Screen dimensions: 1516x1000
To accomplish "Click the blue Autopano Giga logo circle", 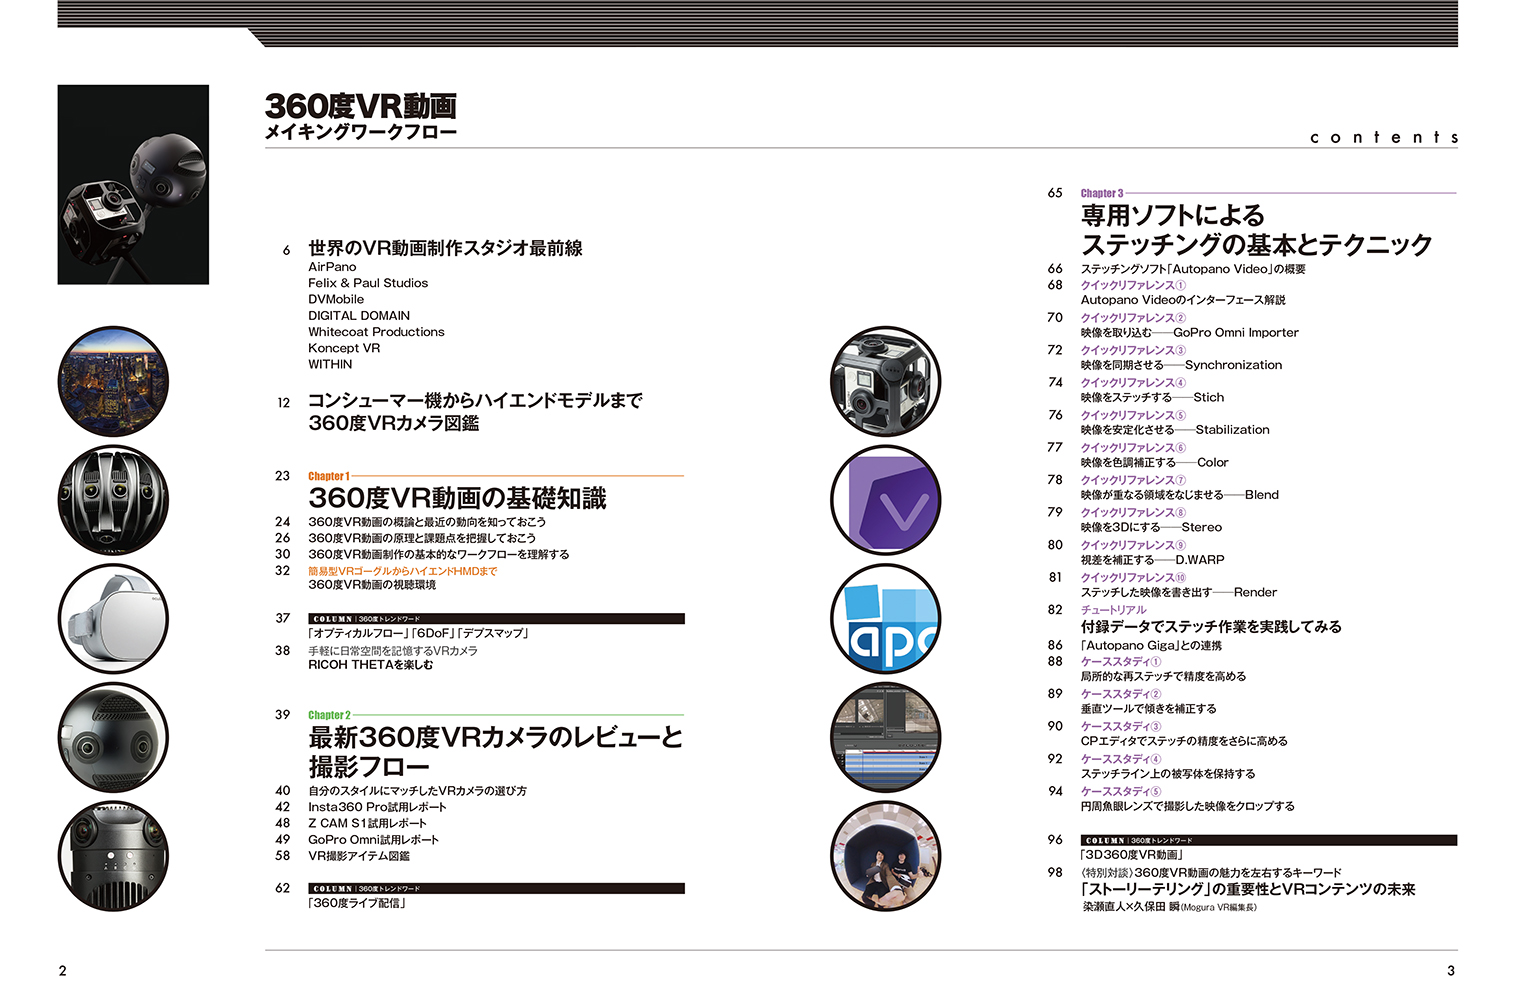I will pos(885,619).
